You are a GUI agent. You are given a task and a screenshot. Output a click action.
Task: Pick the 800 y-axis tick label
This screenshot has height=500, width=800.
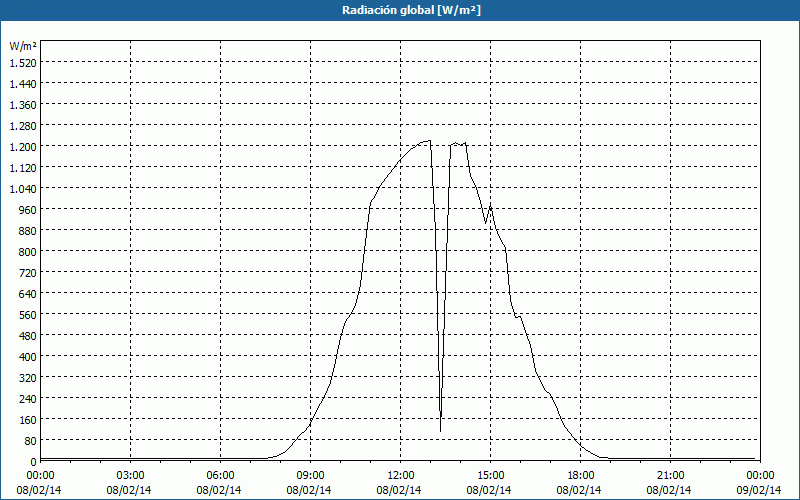pos(29,252)
